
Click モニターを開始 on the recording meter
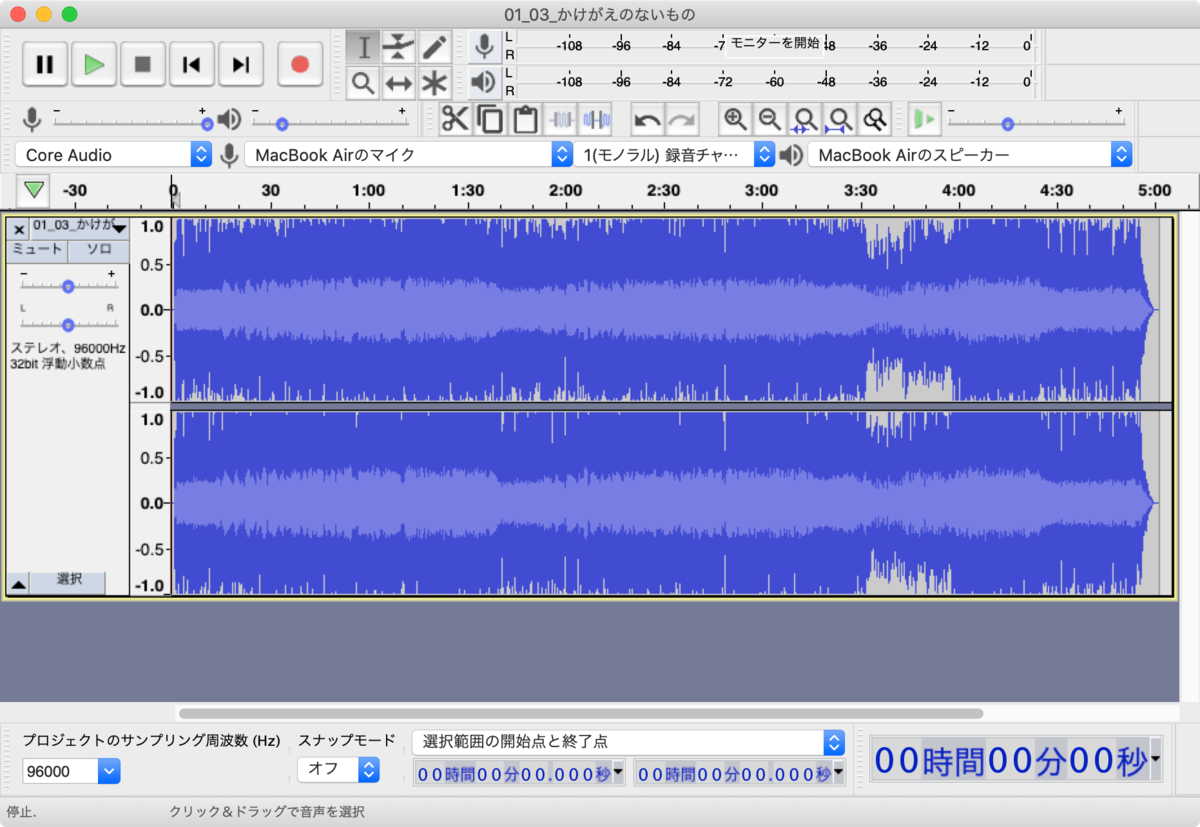tap(775, 43)
